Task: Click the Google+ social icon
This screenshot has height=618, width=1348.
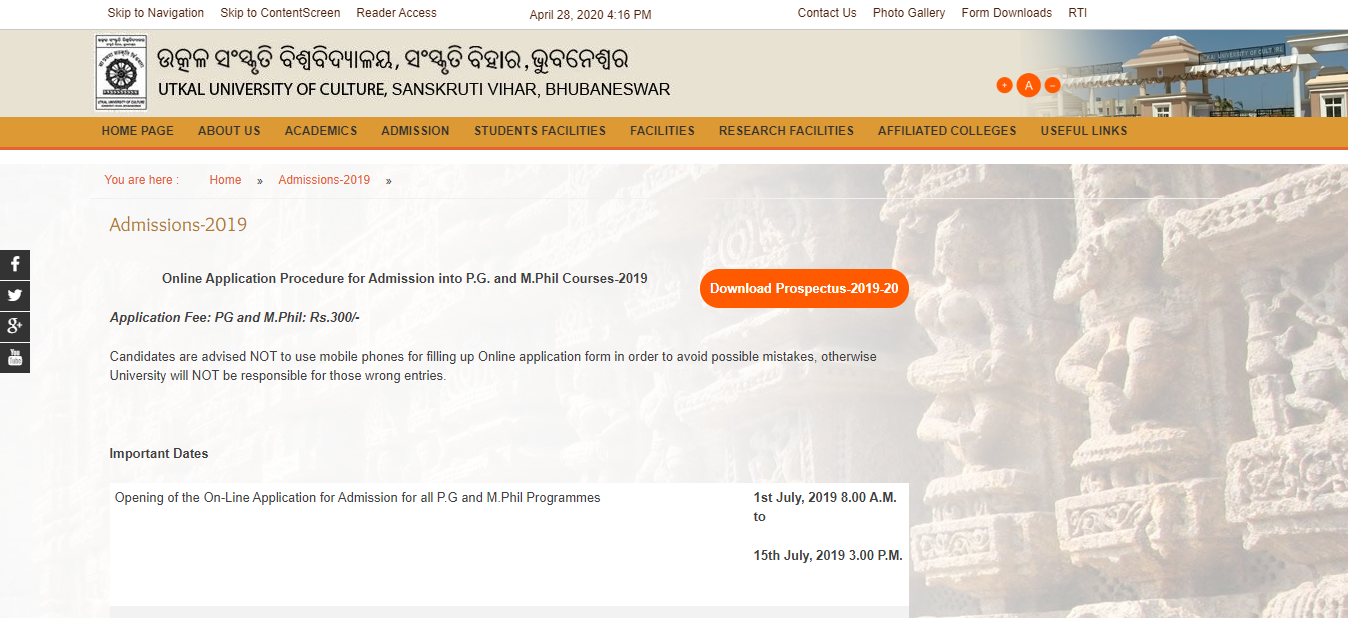Action: 14,326
